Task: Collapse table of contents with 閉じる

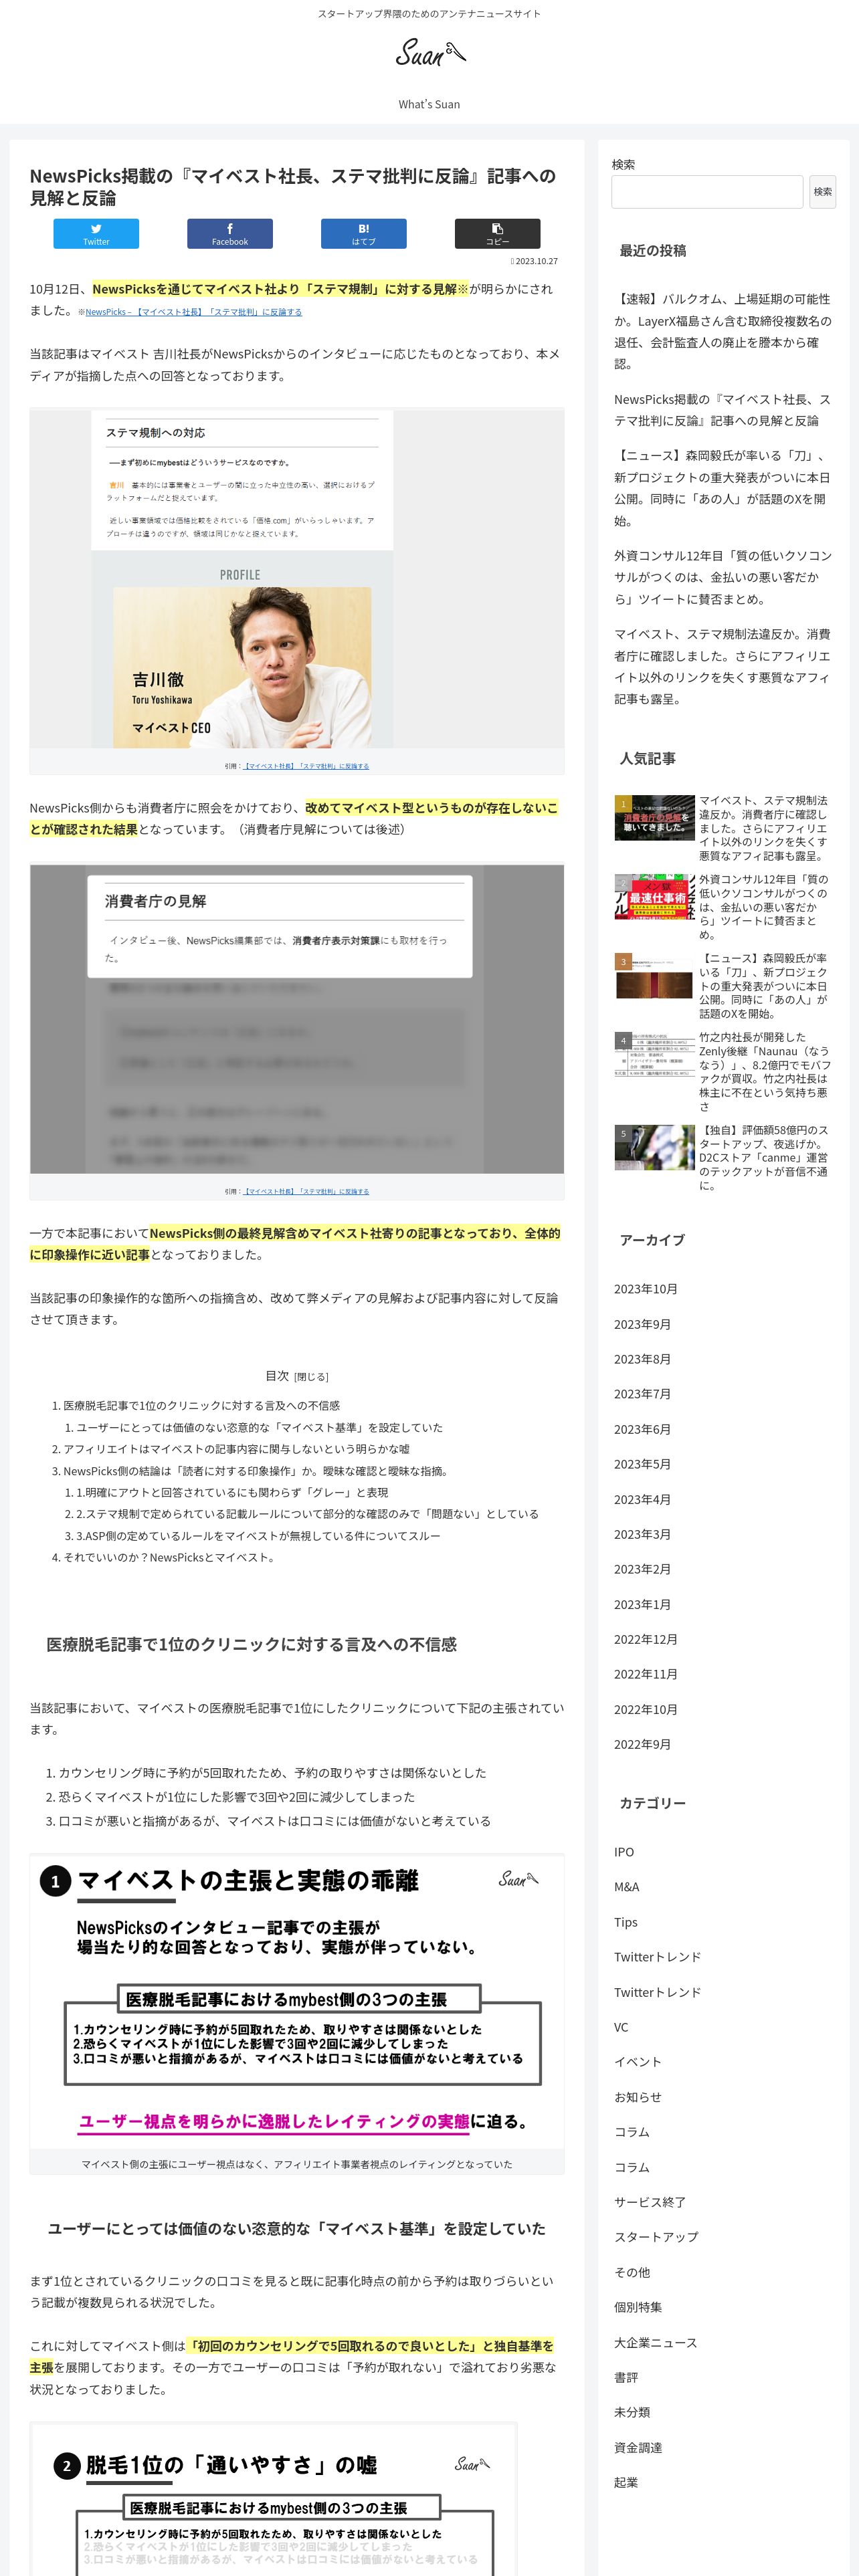Action: pos(311,1377)
